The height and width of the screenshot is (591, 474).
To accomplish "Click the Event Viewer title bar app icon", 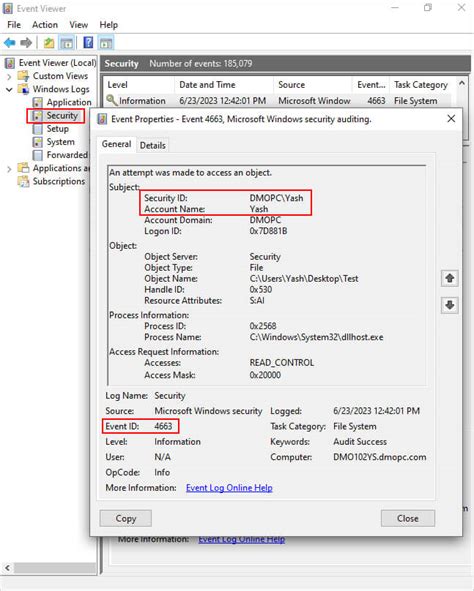I will pyautogui.click(x=8, y=8).
